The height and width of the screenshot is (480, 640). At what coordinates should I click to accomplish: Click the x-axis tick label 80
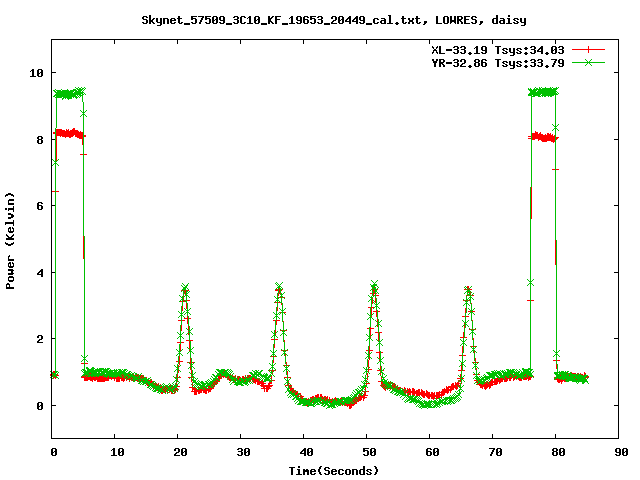pos(558,452)
